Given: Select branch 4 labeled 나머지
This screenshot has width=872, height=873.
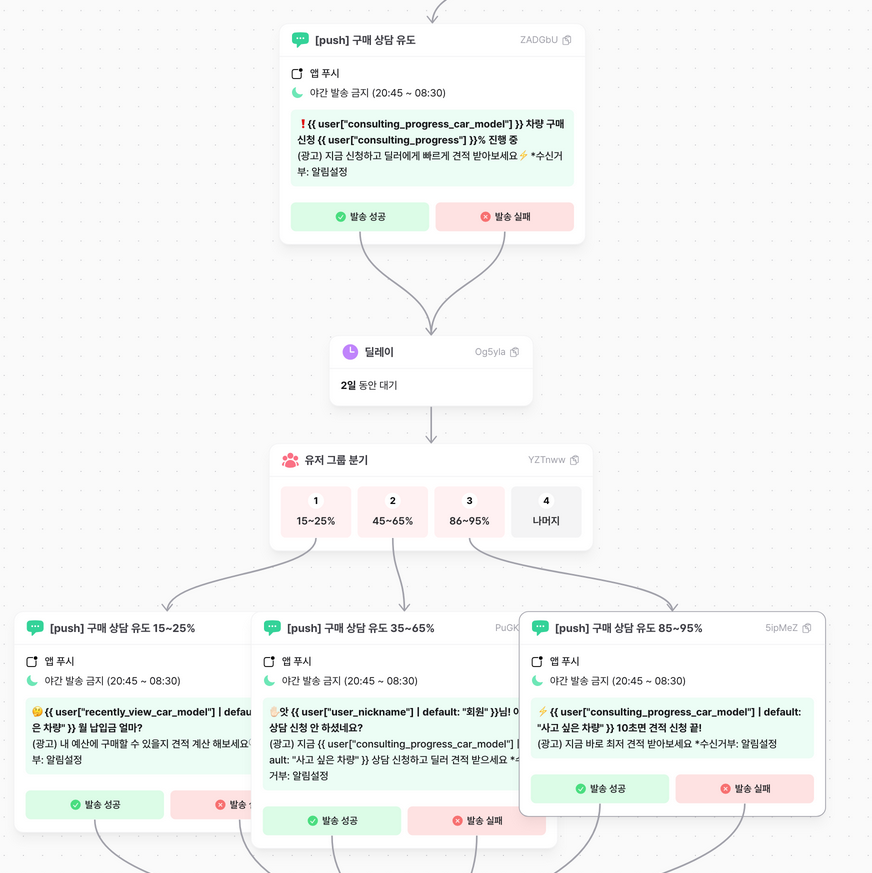Looking at the screenshot, I should point(546,512).
